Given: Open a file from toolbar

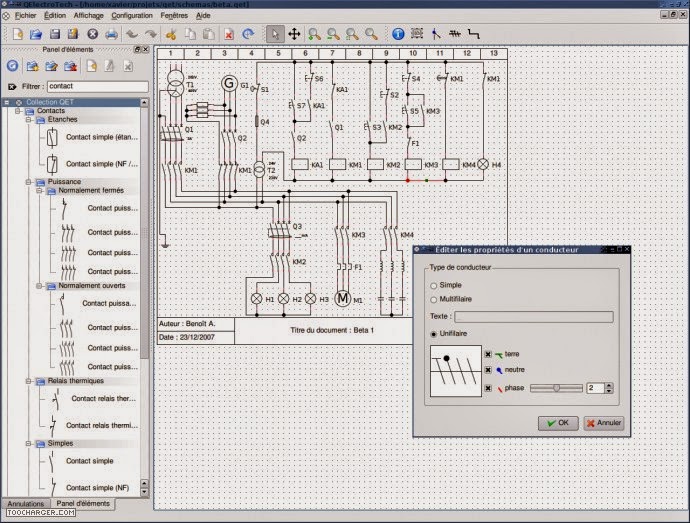Looking at the screenshot, I should 36,34.
